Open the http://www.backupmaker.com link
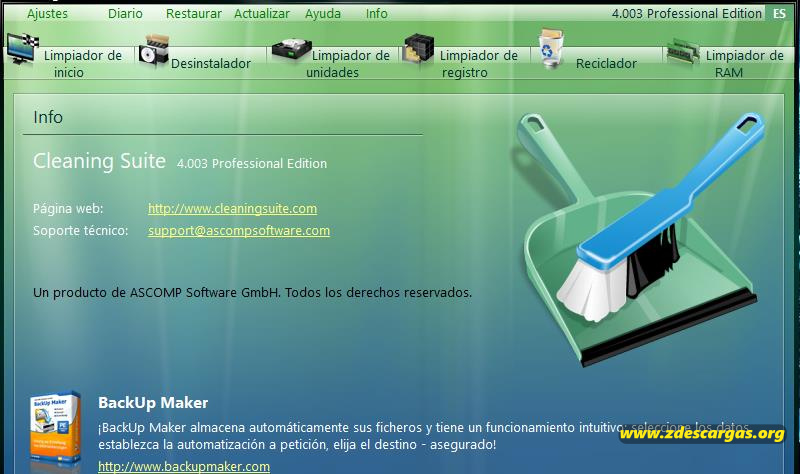 (x=184, y=466)
